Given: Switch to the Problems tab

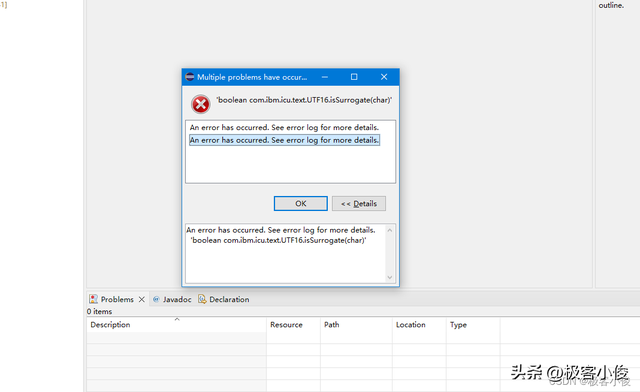Looking at the screenshot, I should point(117,299).
